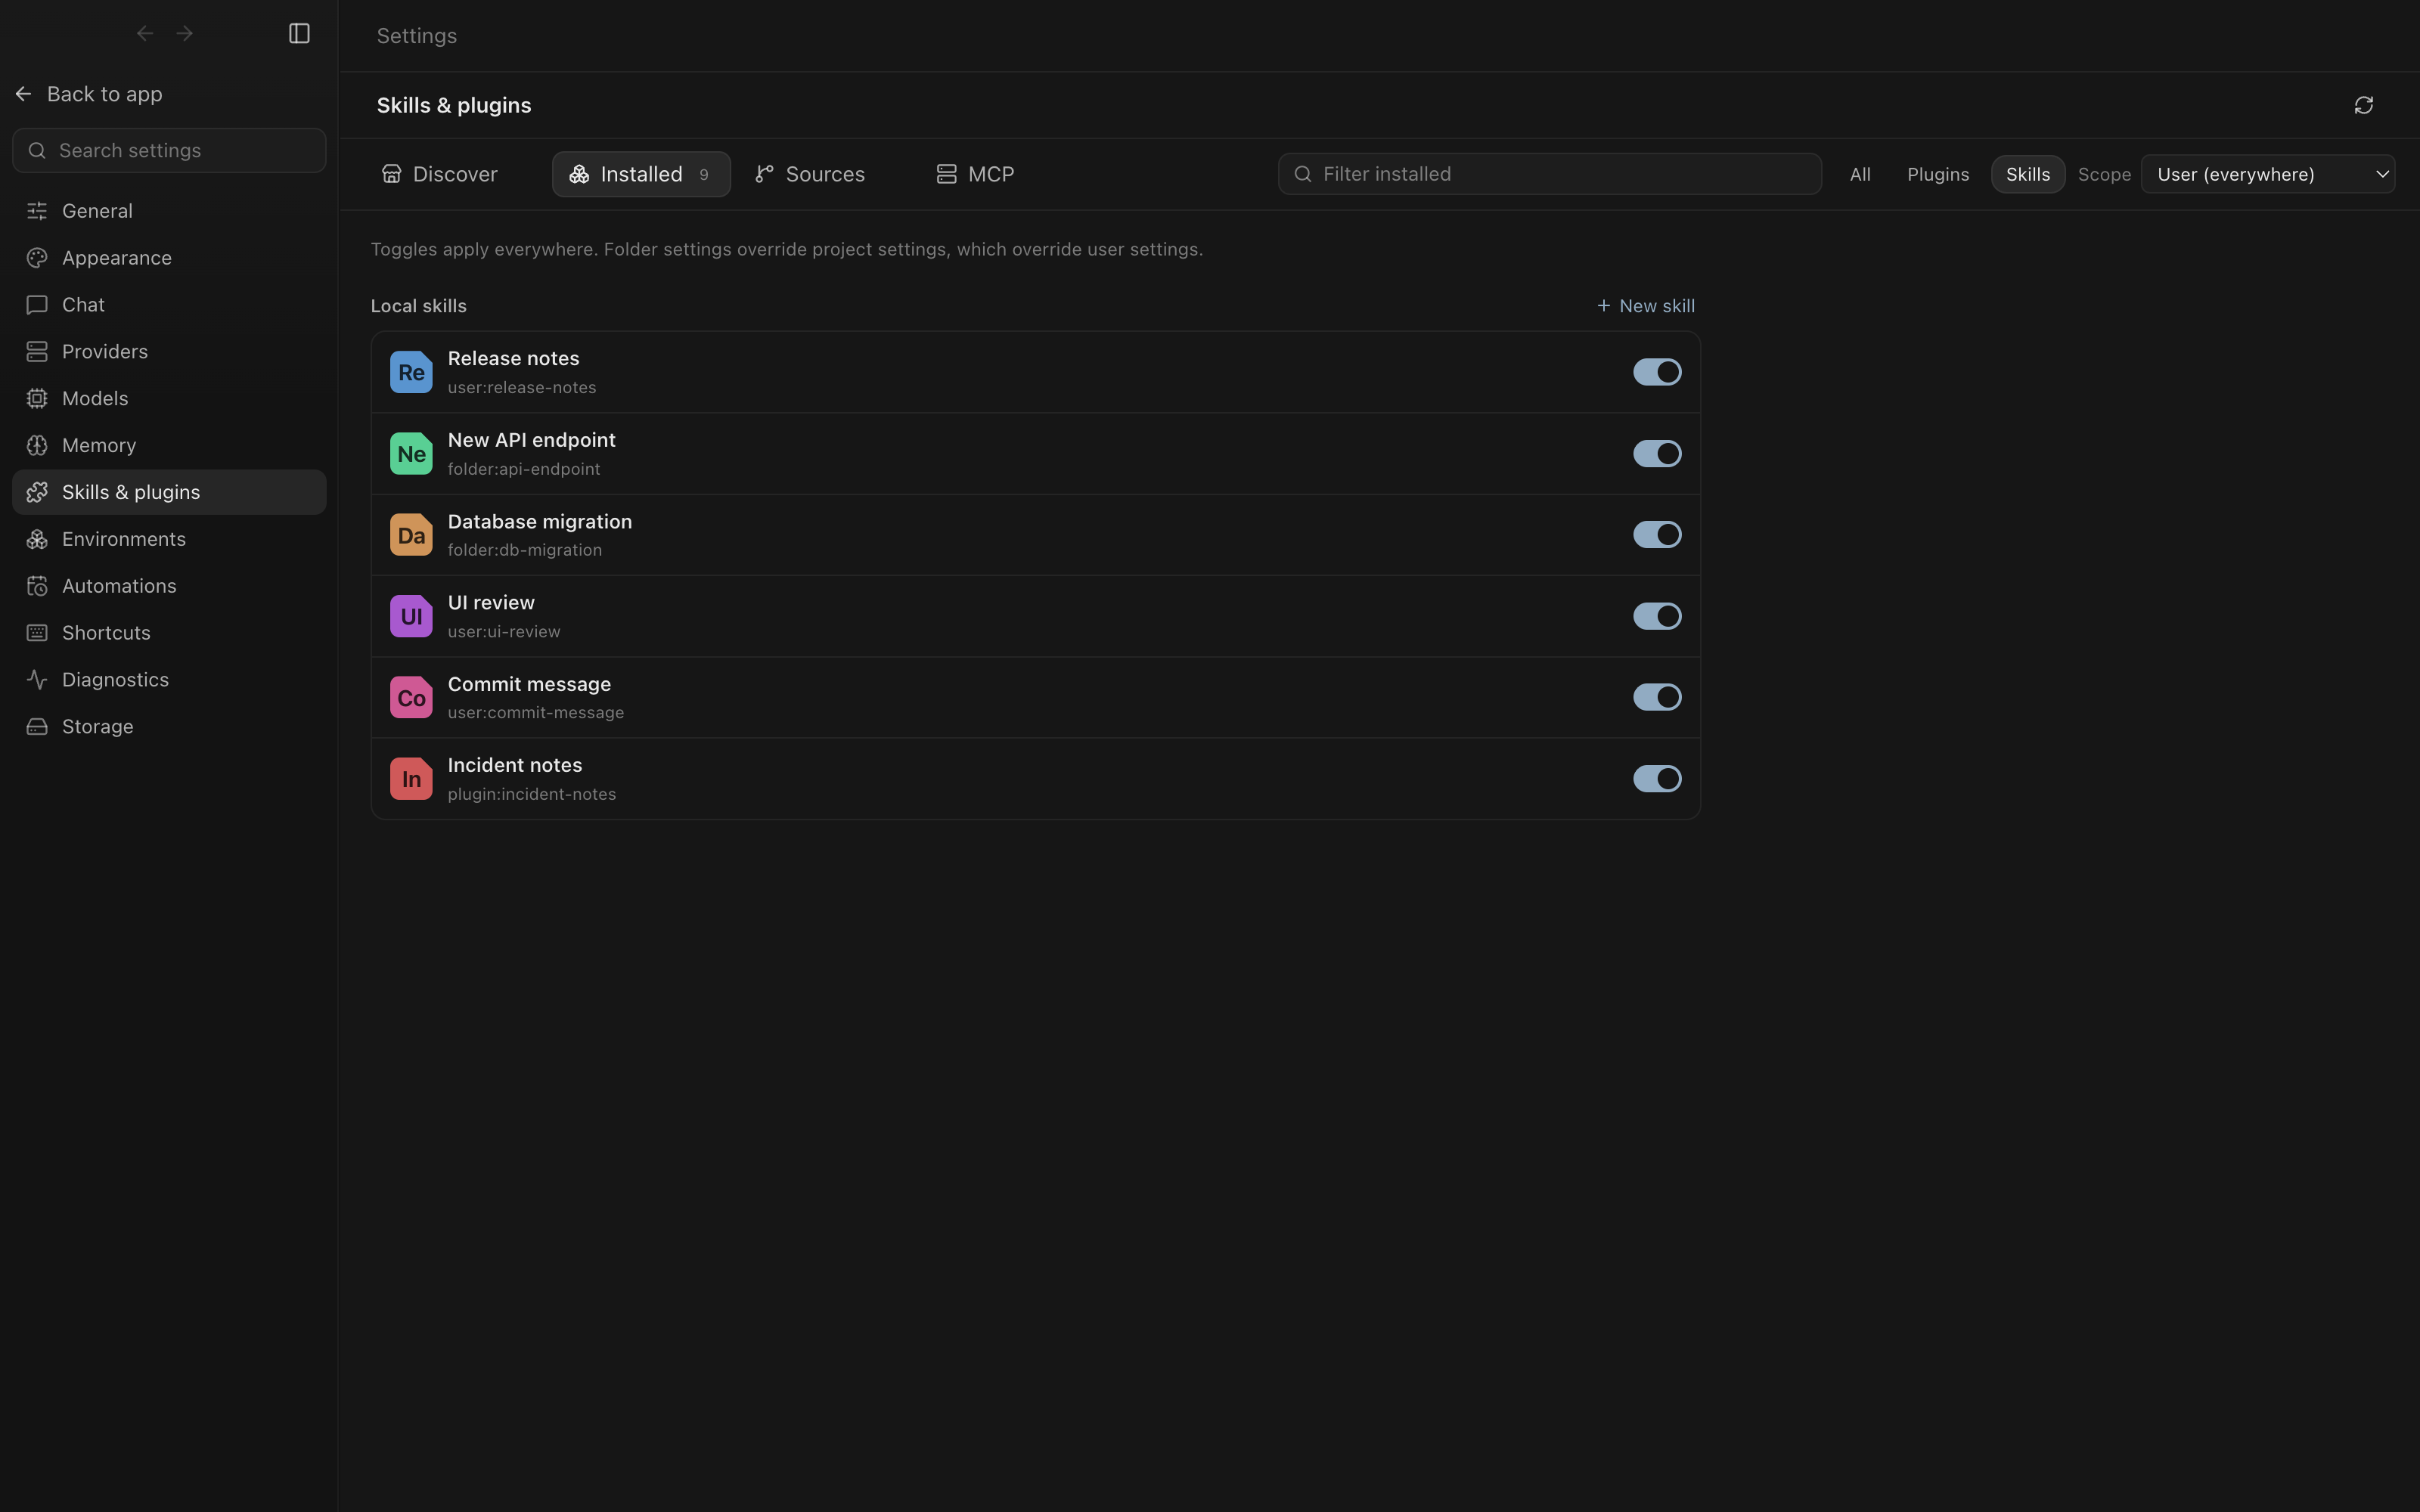Turn off the UI review toggle
The width and height of the screenshot is (2420, 1512).
[x=1657, y=616]
